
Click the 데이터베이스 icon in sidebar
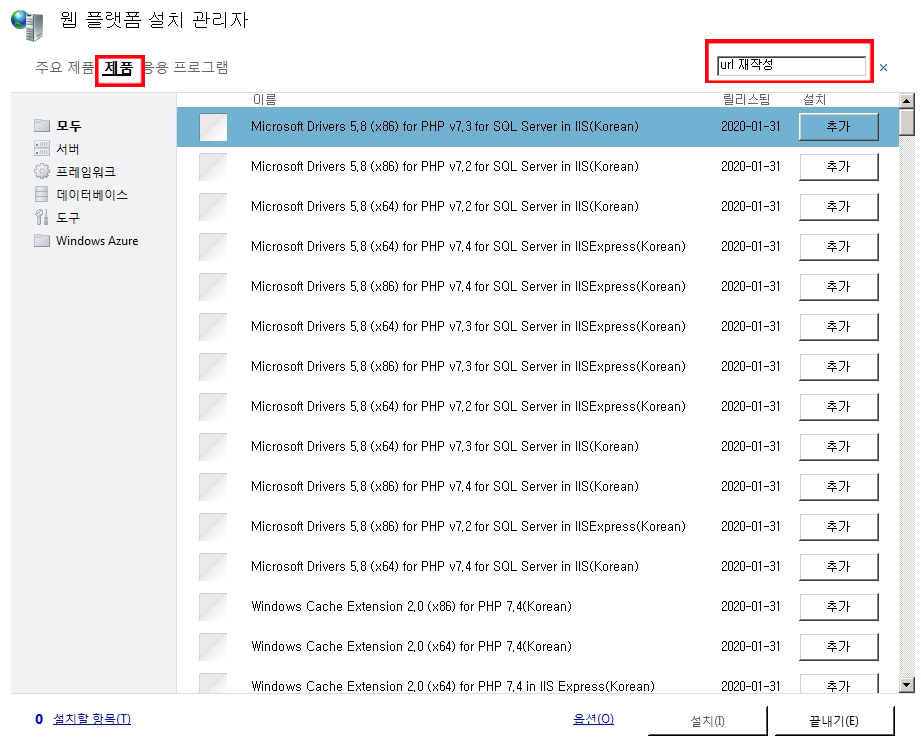[42, 194]
